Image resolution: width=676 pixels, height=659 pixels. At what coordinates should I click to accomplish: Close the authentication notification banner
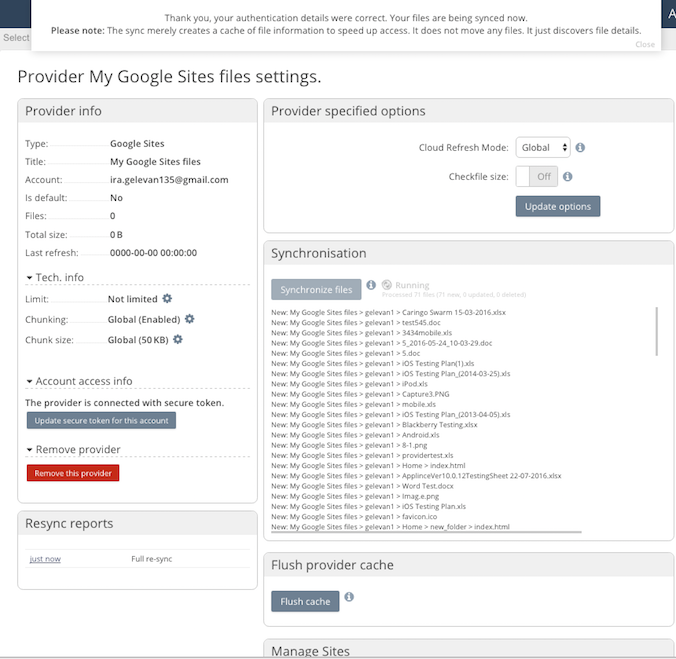(x=645, y=44)
